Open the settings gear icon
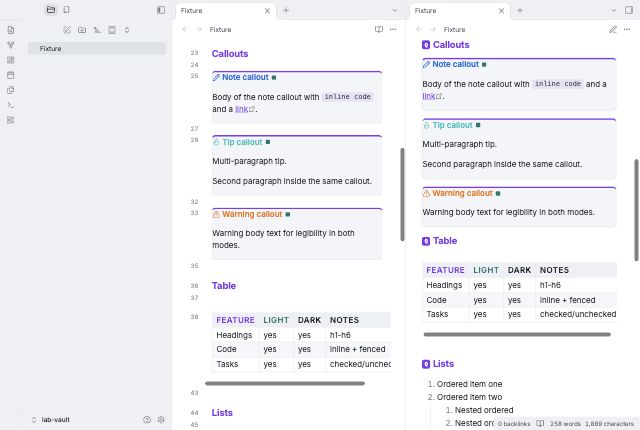 pyautogui.click(x=161, y=419)
